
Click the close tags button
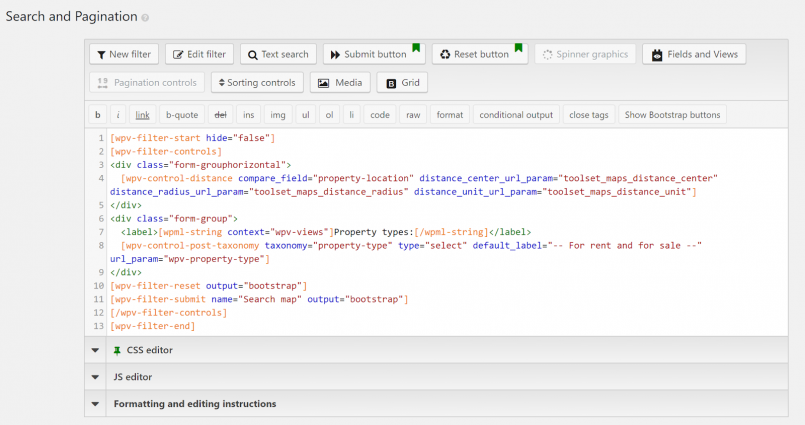pos(588,115)
